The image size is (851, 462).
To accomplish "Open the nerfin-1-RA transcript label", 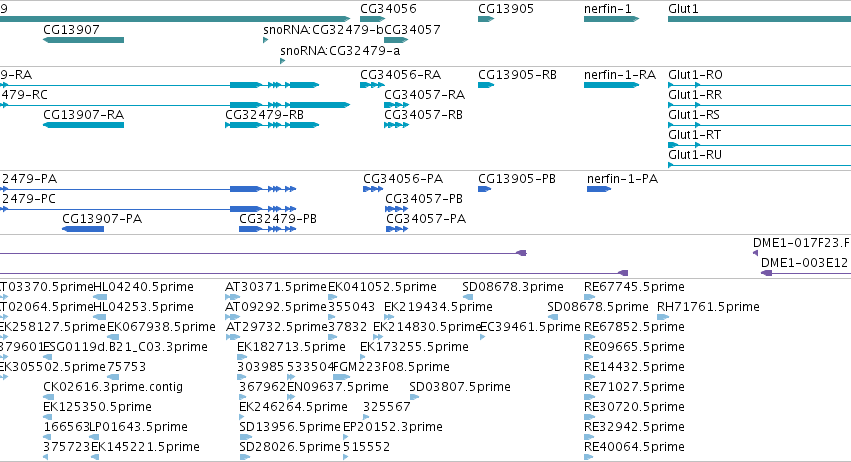I will pos(620,74).
